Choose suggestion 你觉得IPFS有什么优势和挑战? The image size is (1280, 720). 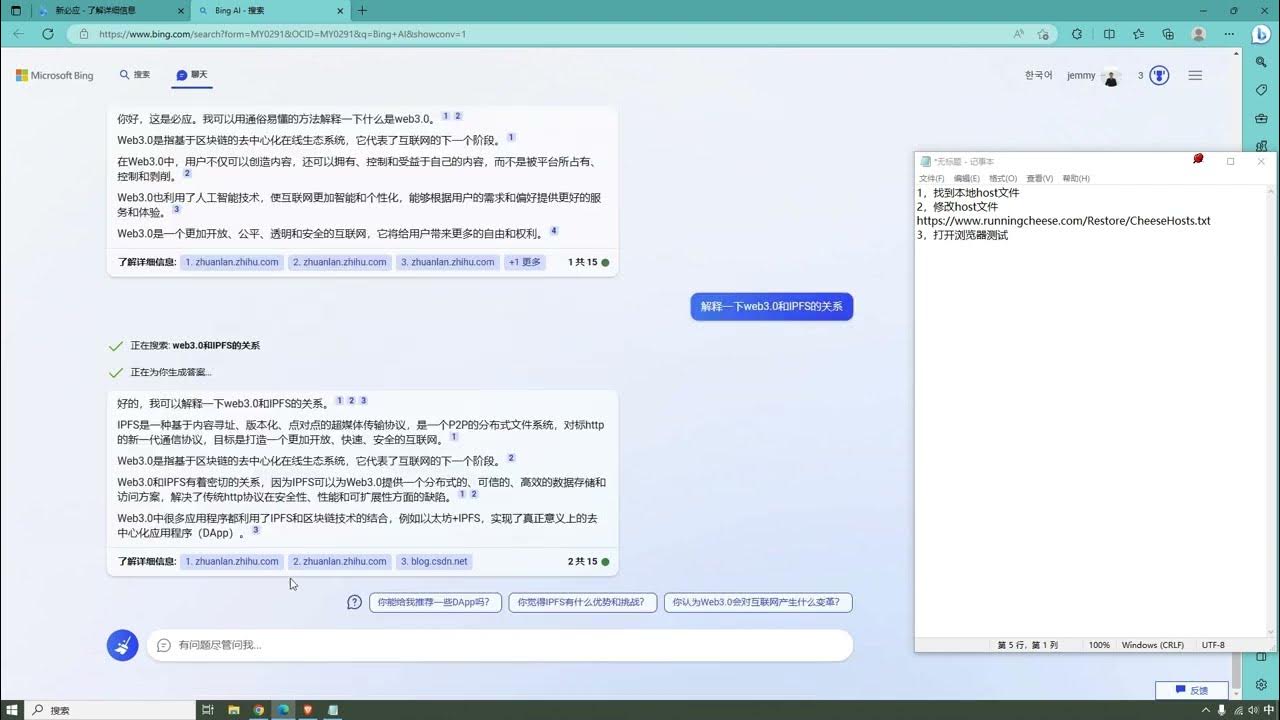(x=583, y=602)
